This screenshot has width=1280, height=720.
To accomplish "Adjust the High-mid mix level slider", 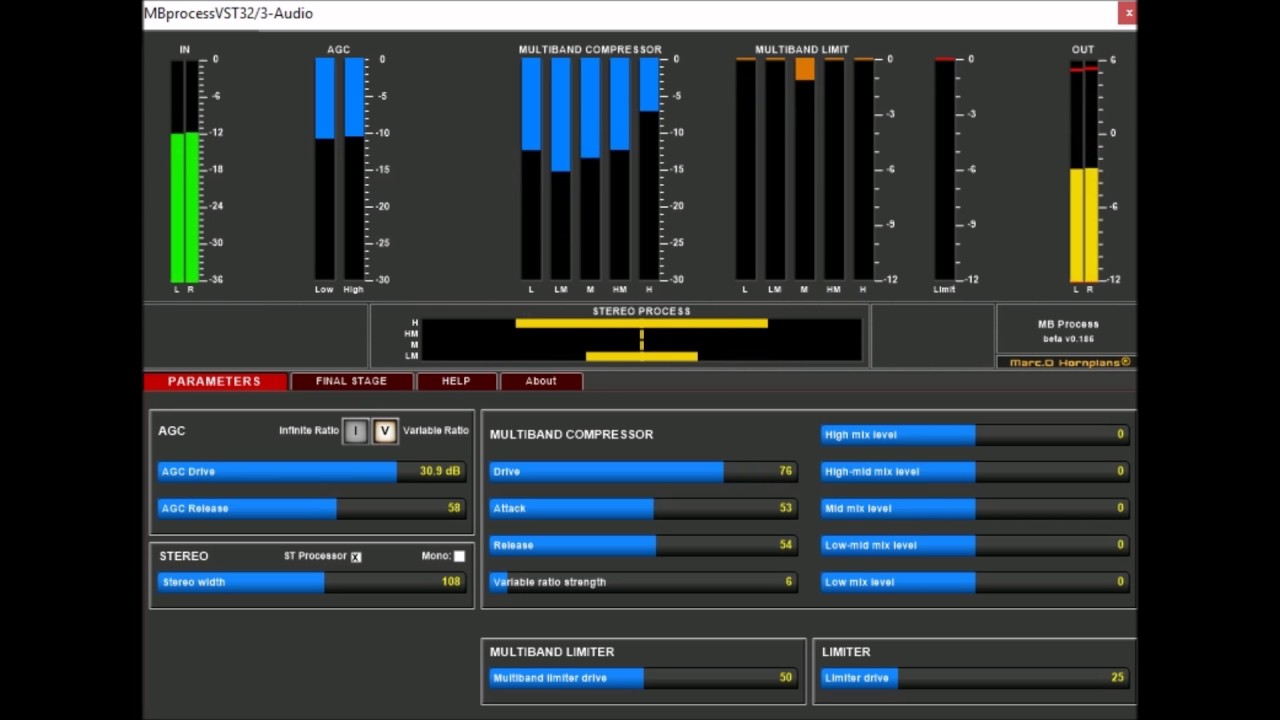I will [x=975, y=471].
